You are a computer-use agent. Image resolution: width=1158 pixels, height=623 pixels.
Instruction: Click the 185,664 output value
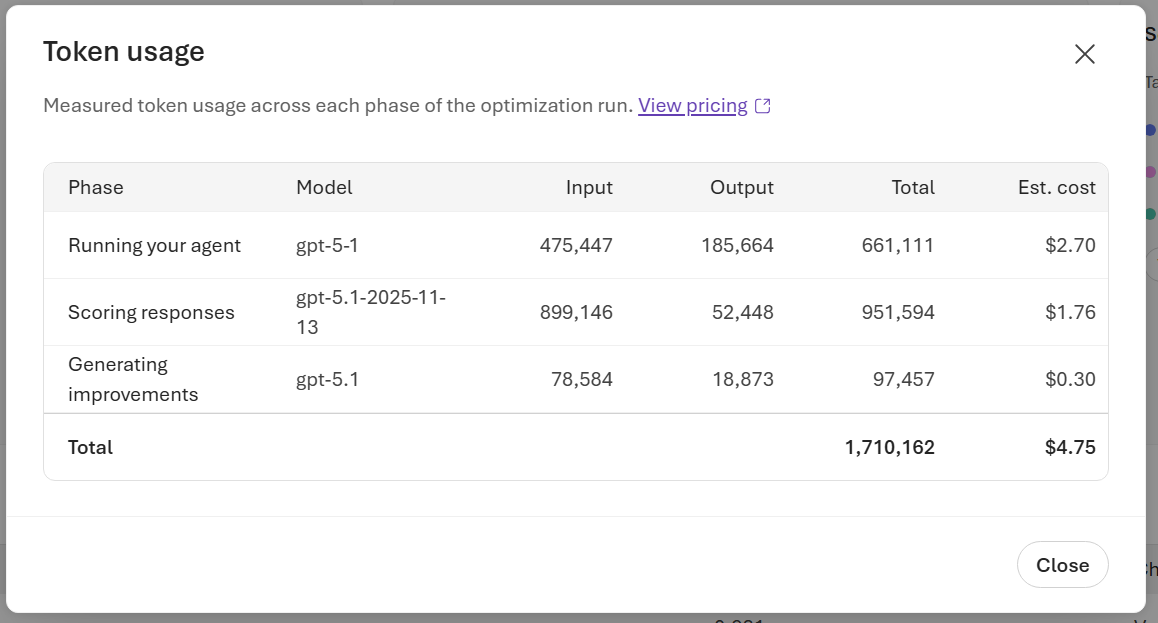737,245
